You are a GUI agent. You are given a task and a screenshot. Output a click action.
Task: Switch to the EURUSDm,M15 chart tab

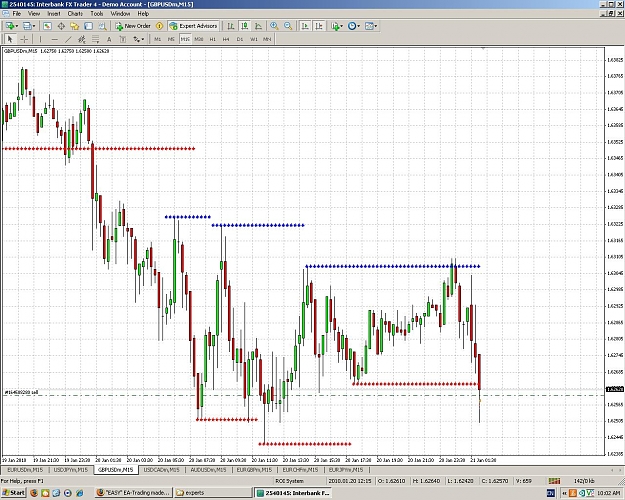tap(25, 470)
